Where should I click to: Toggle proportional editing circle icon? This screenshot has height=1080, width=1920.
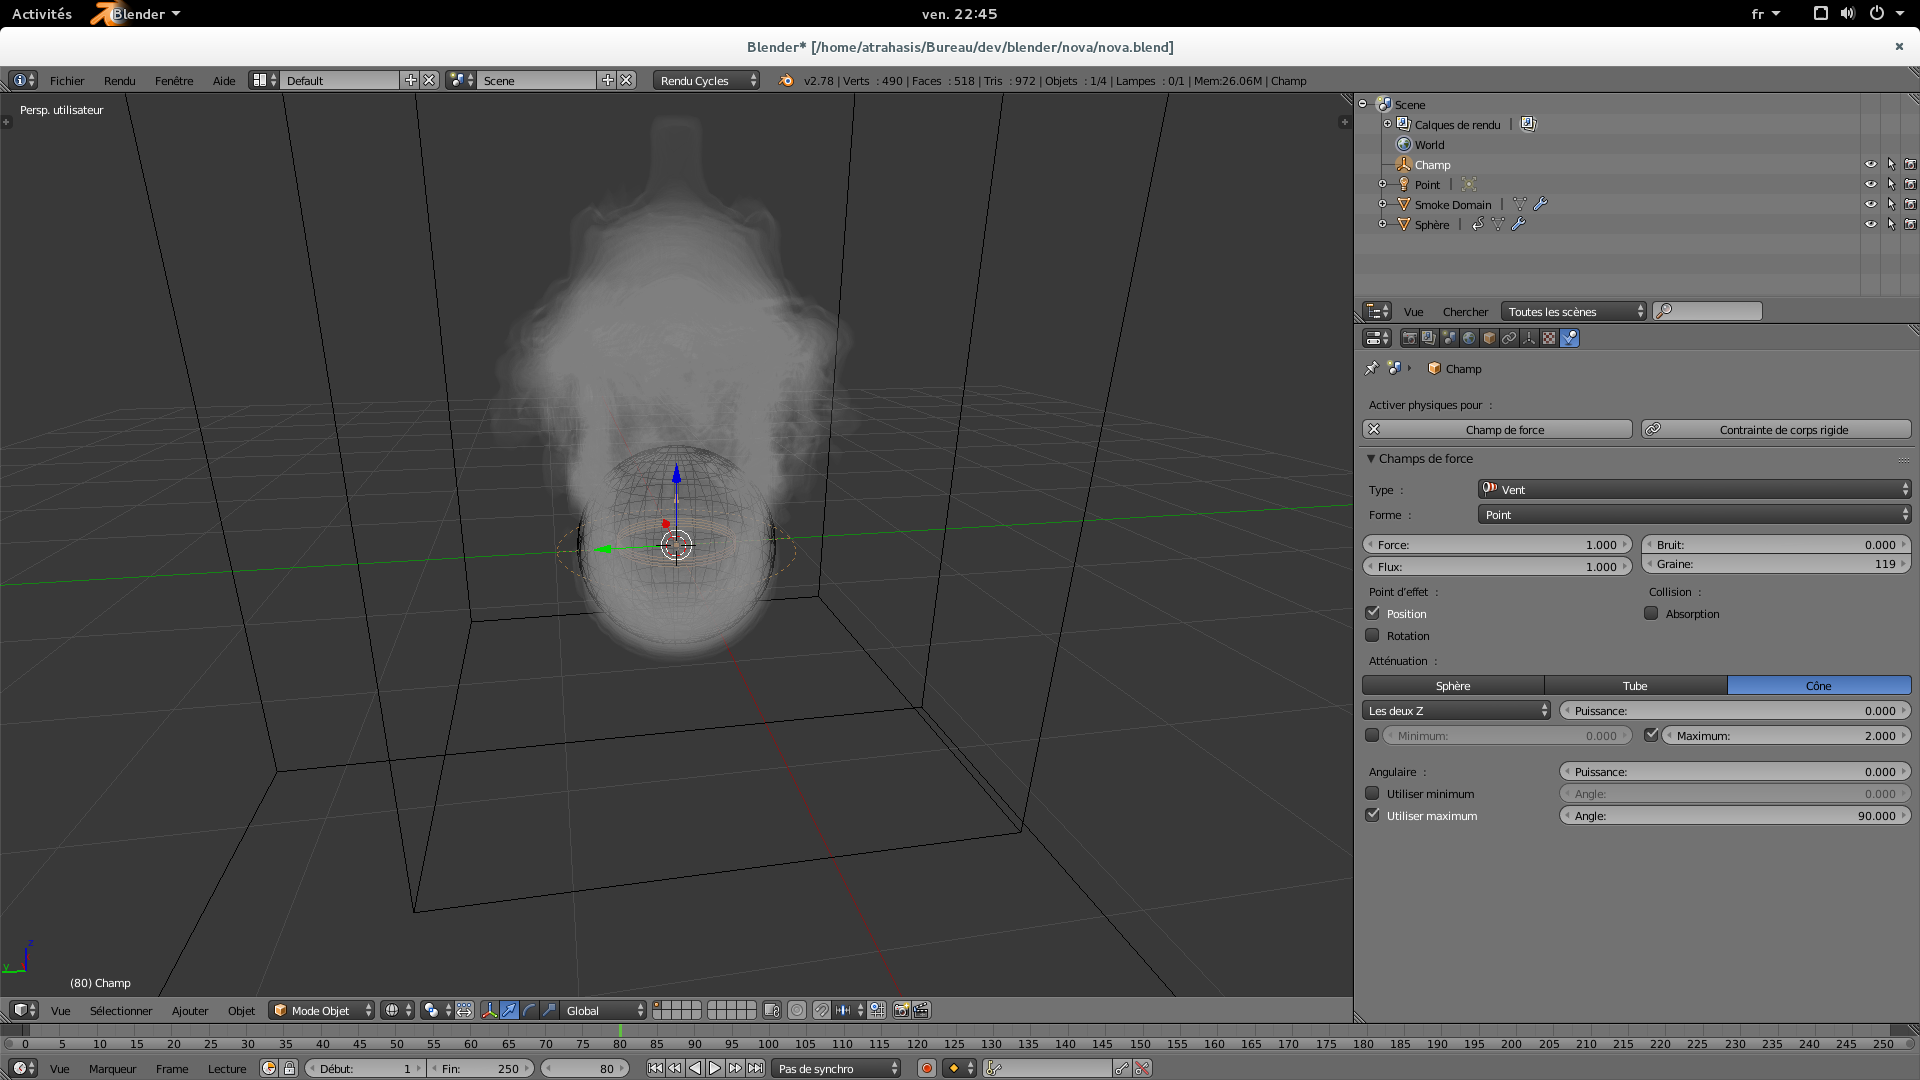(797, 1010)
